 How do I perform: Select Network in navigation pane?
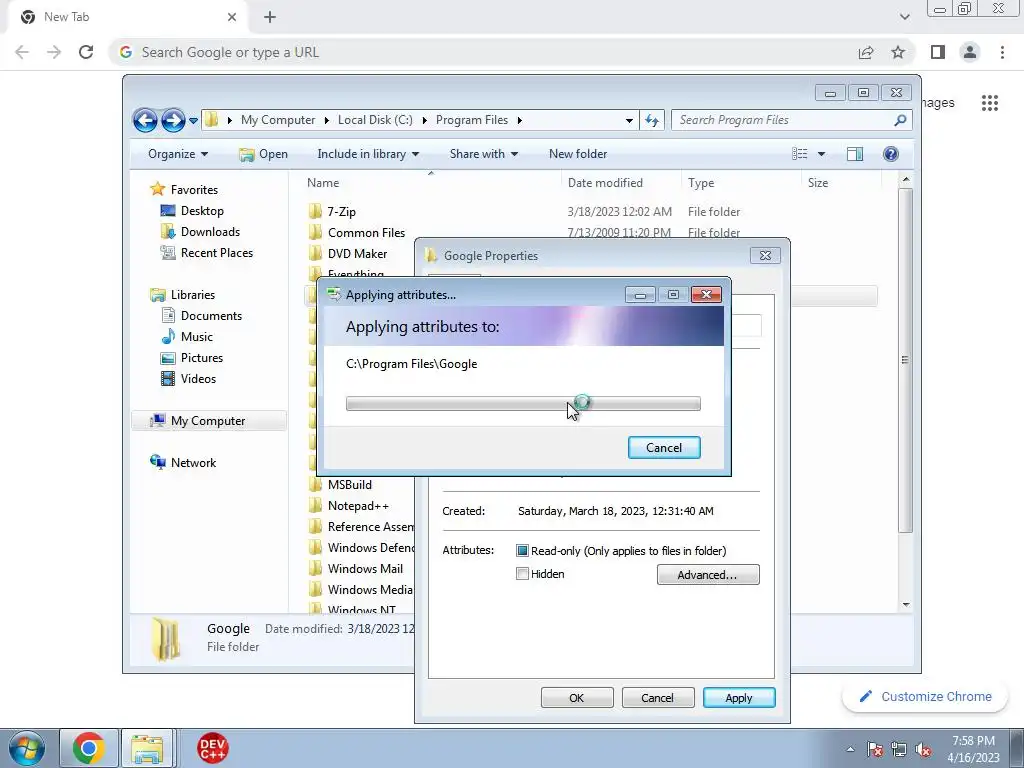pos(193,462)
